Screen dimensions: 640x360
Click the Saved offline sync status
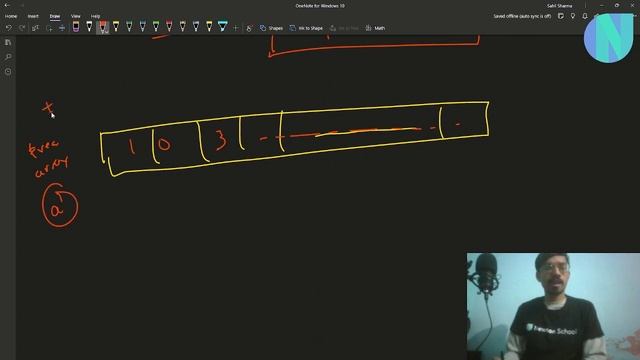[x=522, y=16]
